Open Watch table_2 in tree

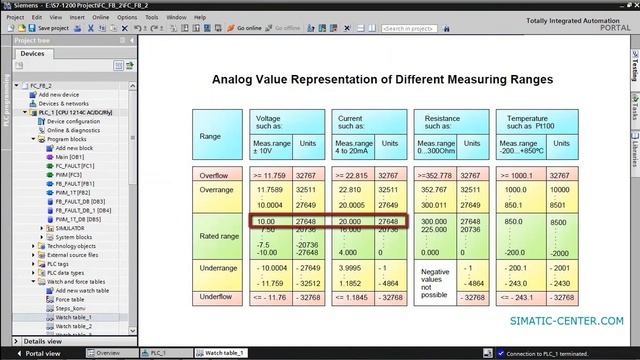pos(73,326)
